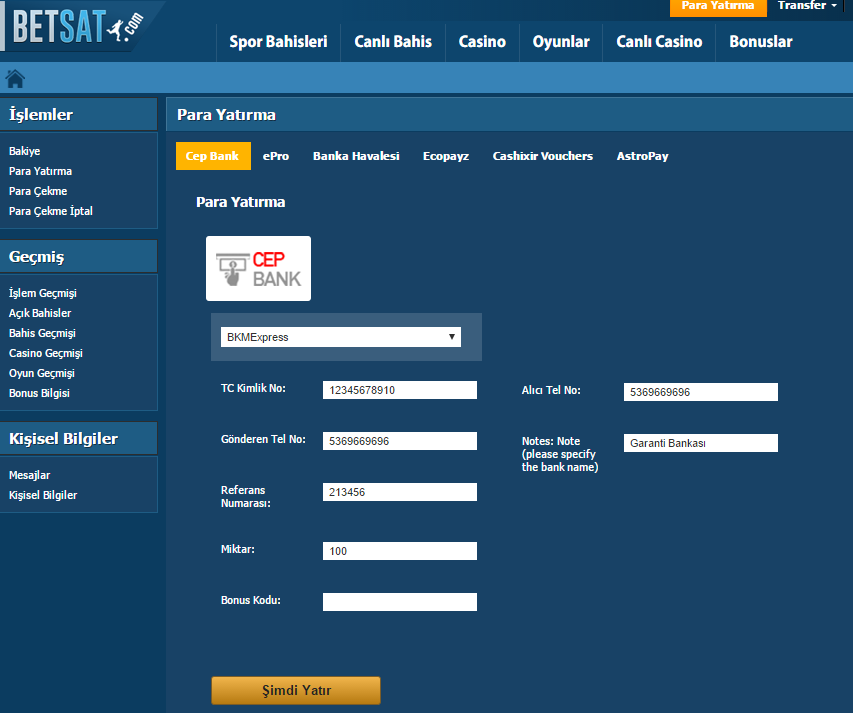Select the Cep Bank tab

213,156
